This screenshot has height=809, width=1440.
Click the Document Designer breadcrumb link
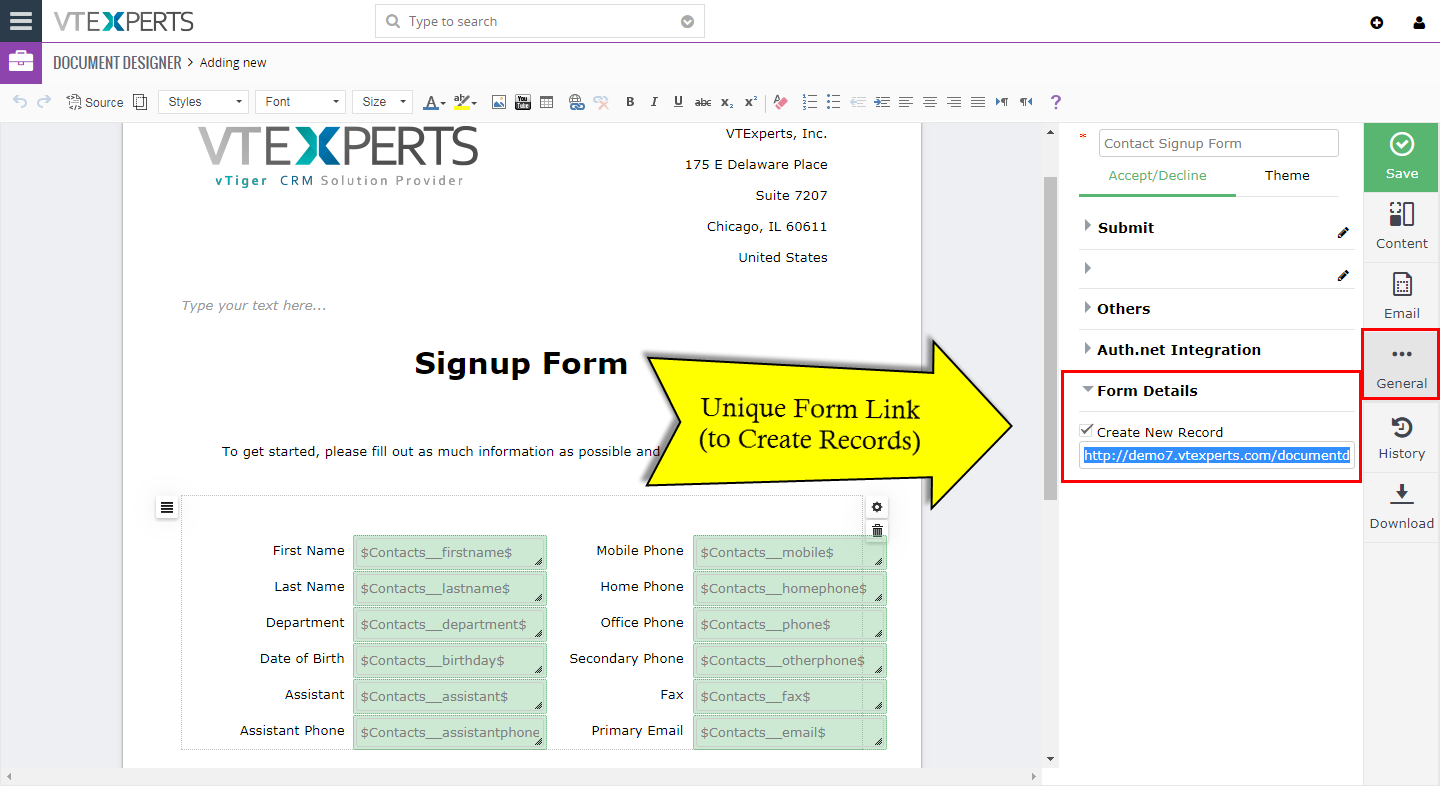pos(117,63)
